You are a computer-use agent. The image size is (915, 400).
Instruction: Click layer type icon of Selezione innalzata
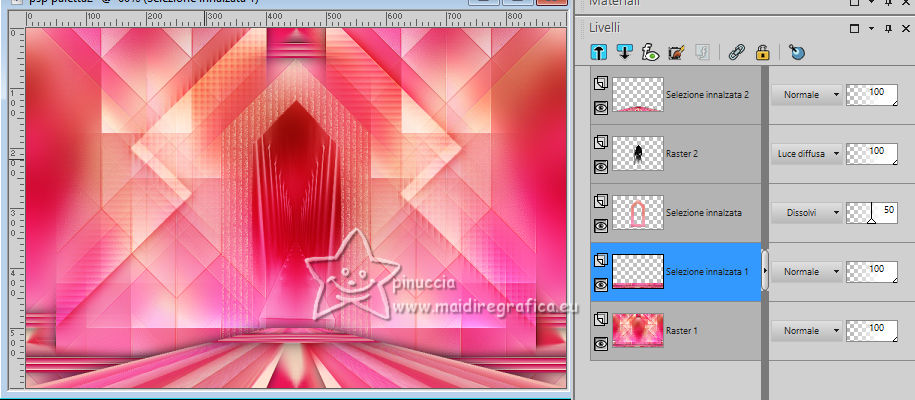[x=601, y=201]
